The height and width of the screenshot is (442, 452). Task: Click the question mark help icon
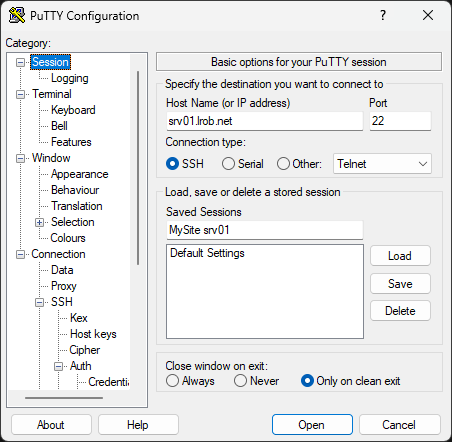click(x=383, y=15)
